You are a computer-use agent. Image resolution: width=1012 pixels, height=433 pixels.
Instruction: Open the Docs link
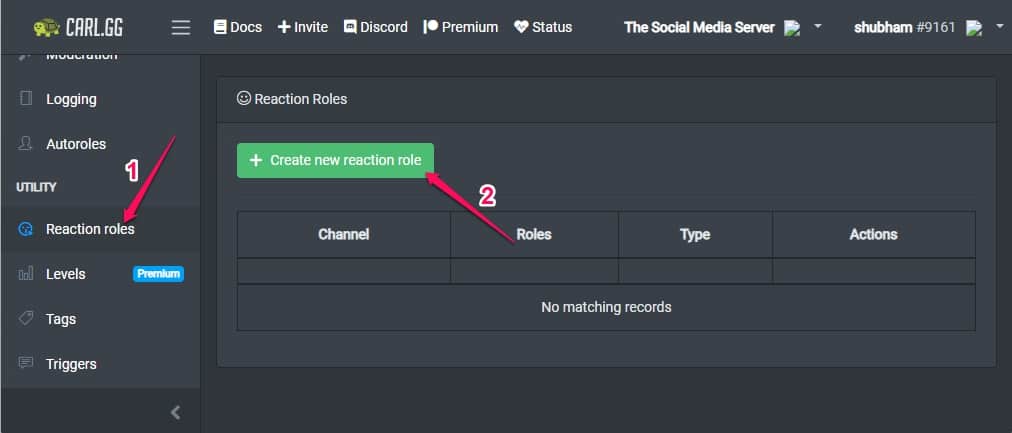(x=237, y=27)
